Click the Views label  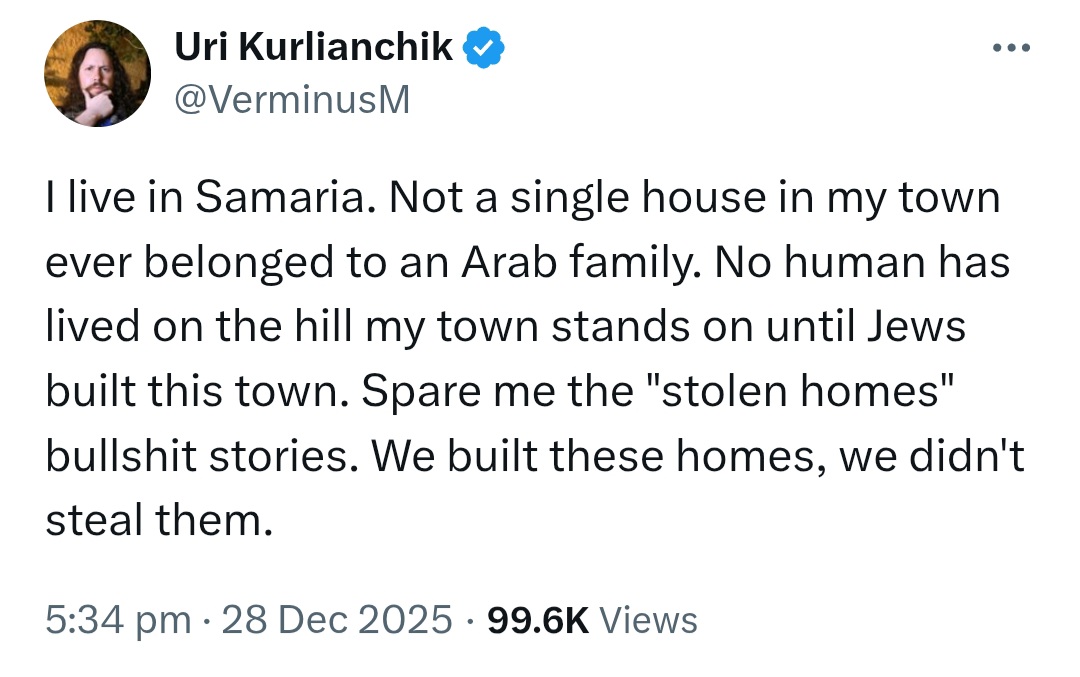point(648,619)
